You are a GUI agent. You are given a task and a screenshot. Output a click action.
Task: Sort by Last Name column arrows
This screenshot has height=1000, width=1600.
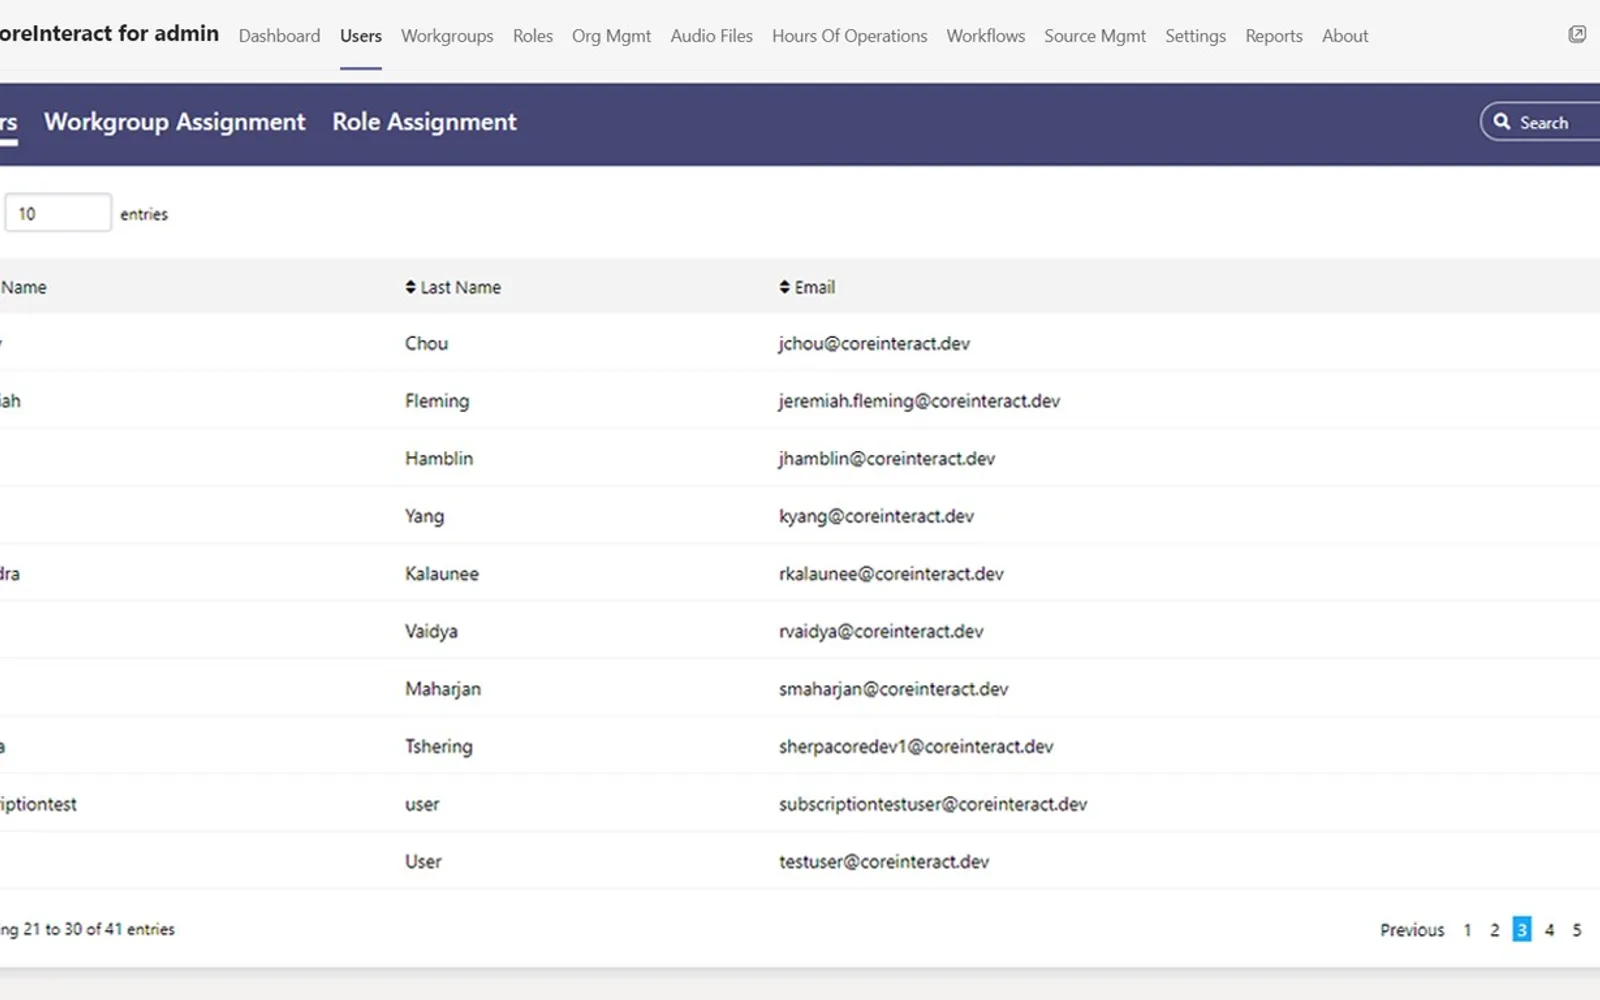[x=410, y=287]
